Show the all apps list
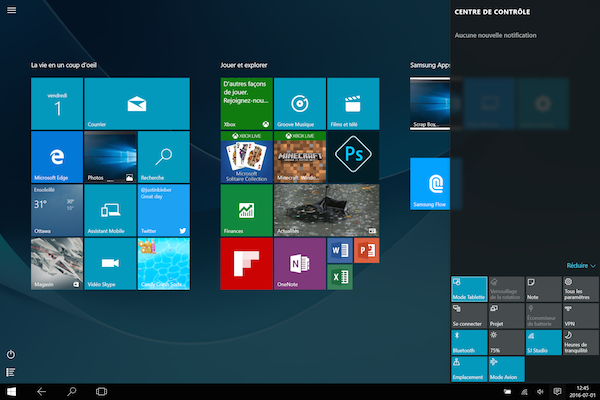Screen dimensions: 600x400 pyautogui.click(x=11, y=372)
